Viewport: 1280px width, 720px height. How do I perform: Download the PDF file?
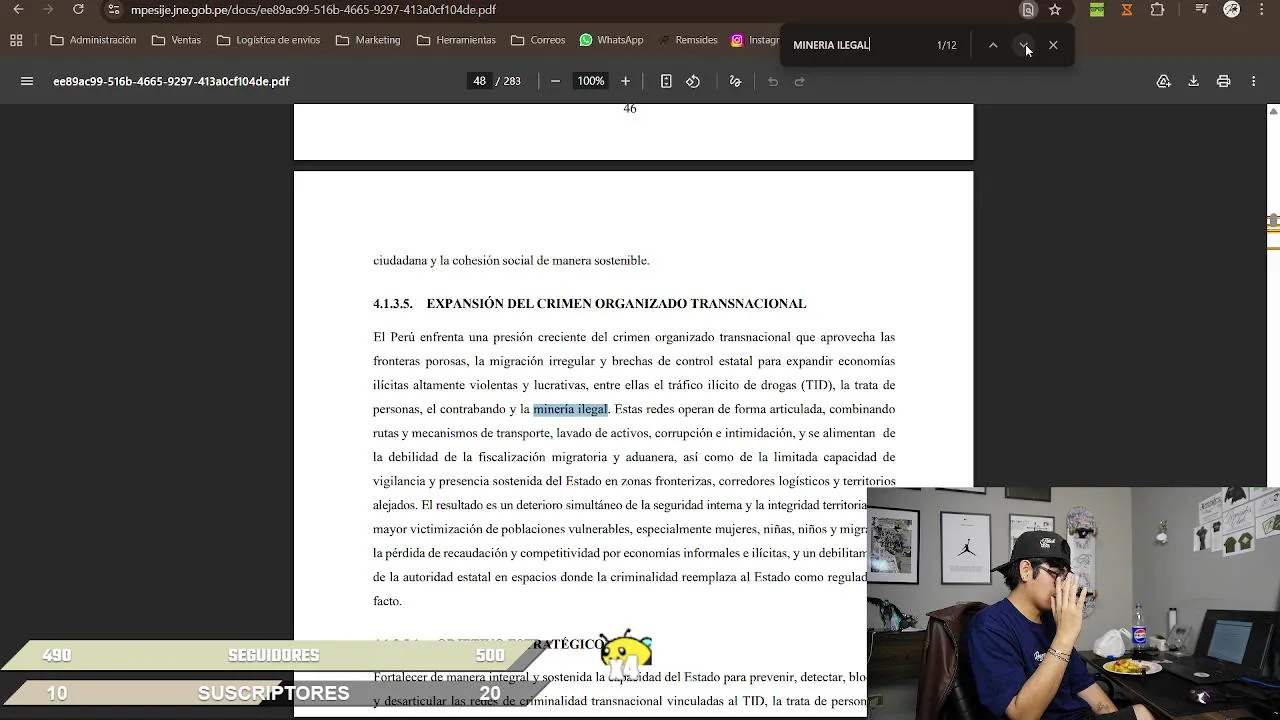coord(1194,81)
